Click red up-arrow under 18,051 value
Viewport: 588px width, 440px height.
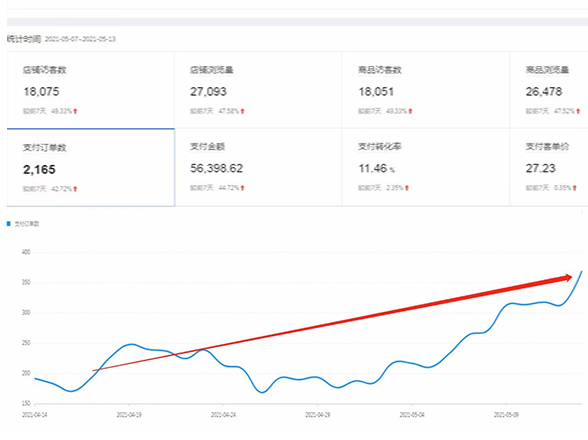click(x=410, y=111)
